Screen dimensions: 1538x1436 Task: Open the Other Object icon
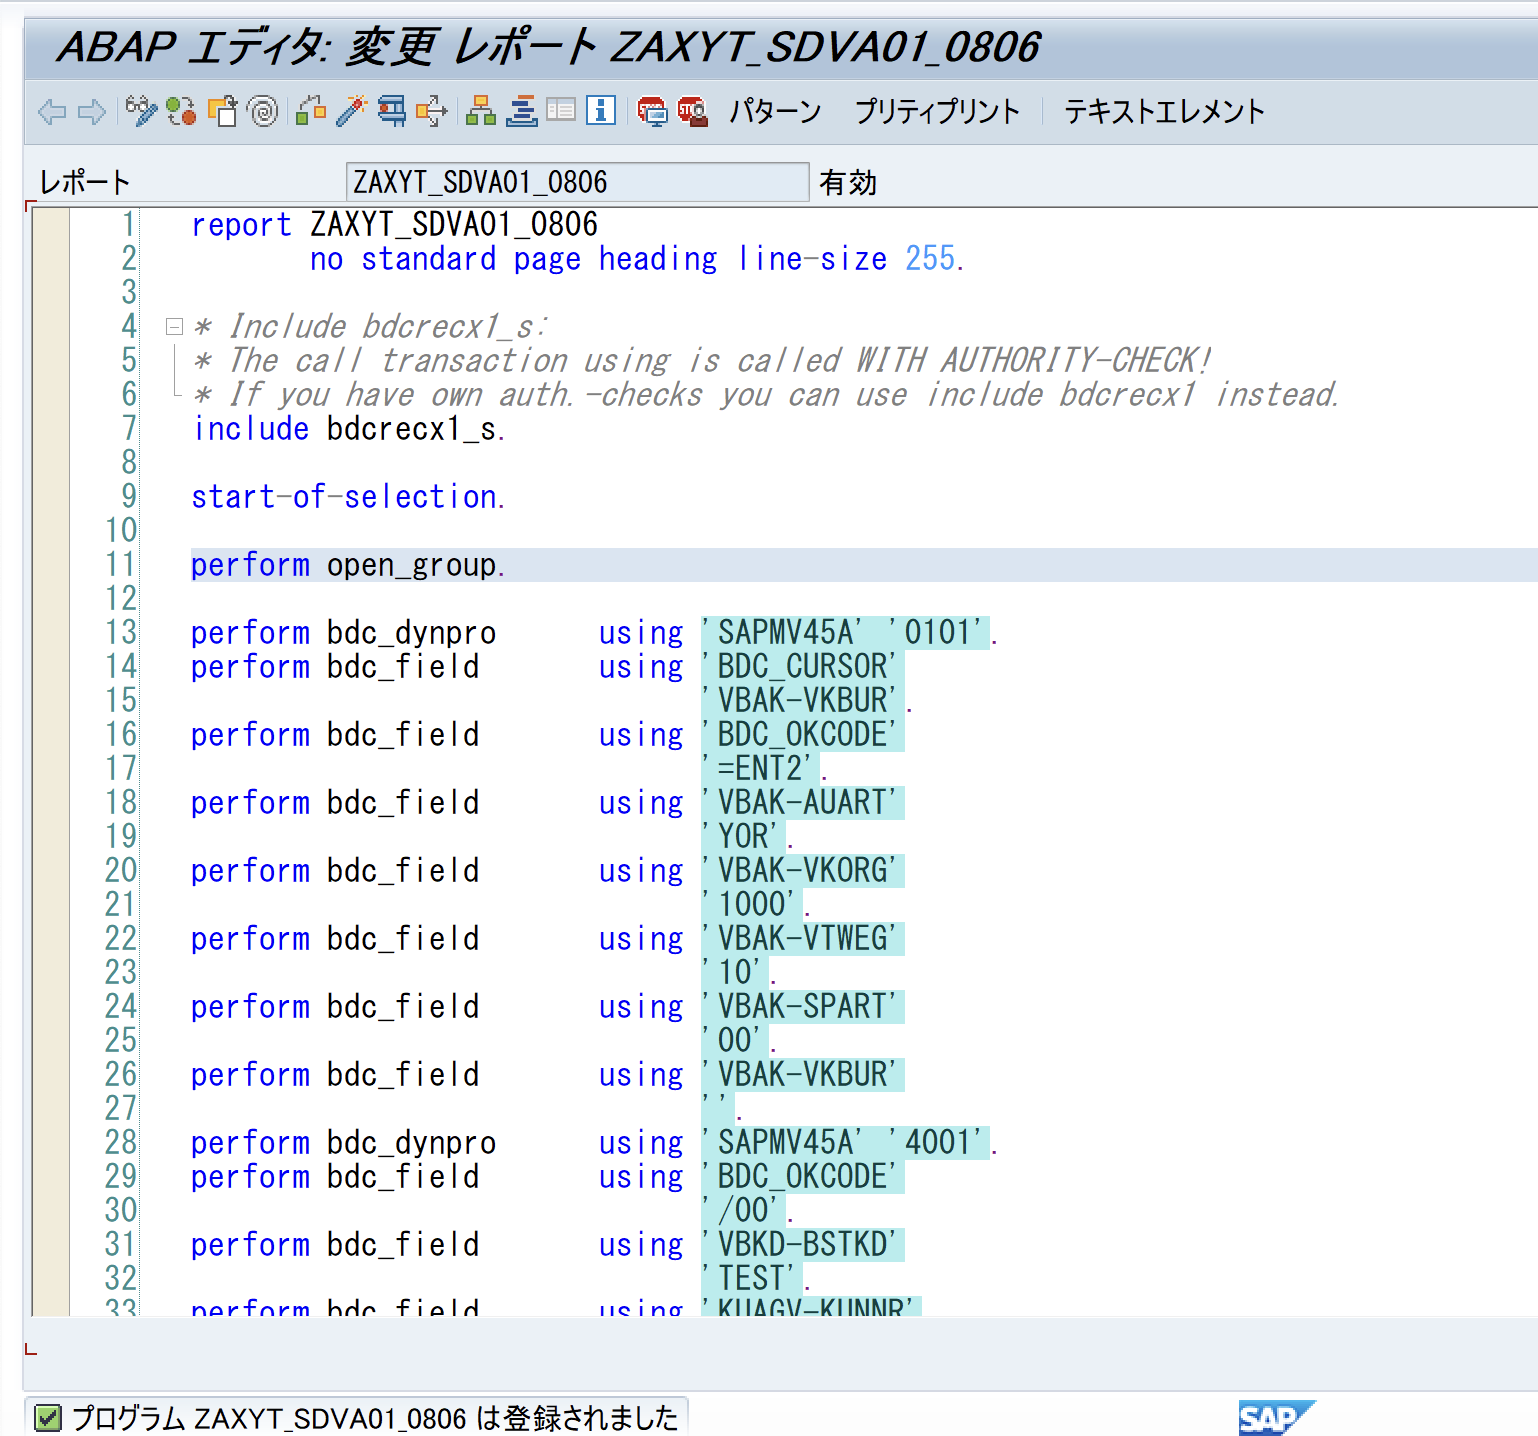click(223, 111)
